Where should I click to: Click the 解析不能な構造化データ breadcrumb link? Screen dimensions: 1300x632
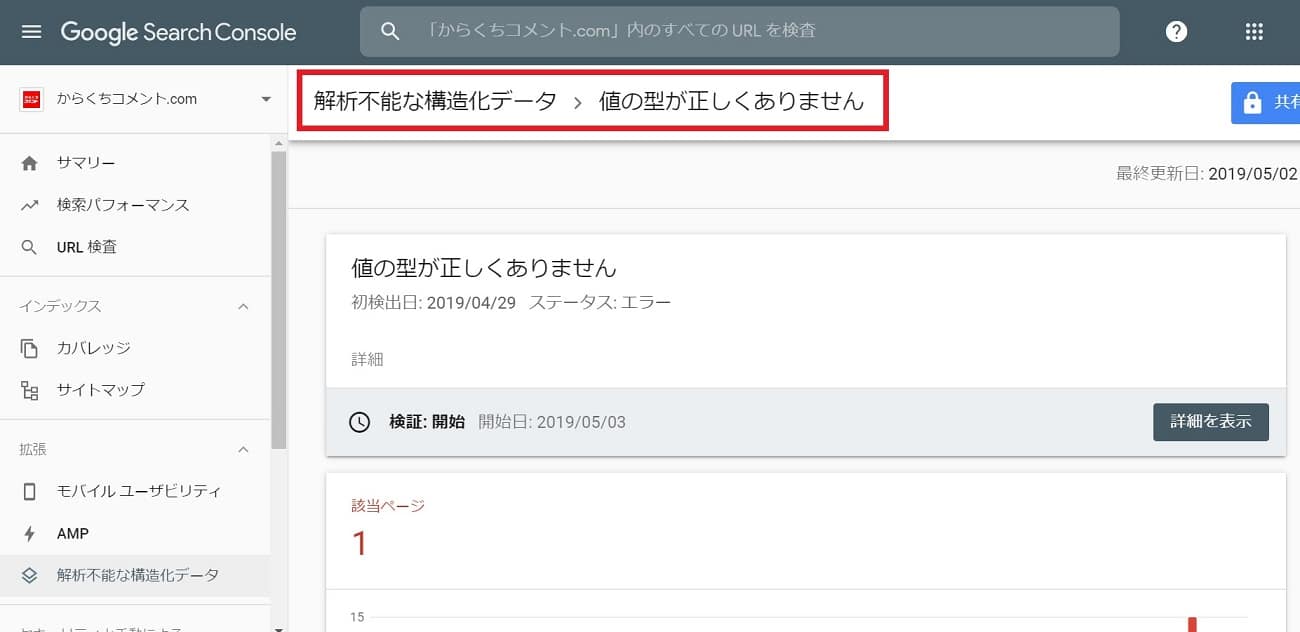point(435,101)
